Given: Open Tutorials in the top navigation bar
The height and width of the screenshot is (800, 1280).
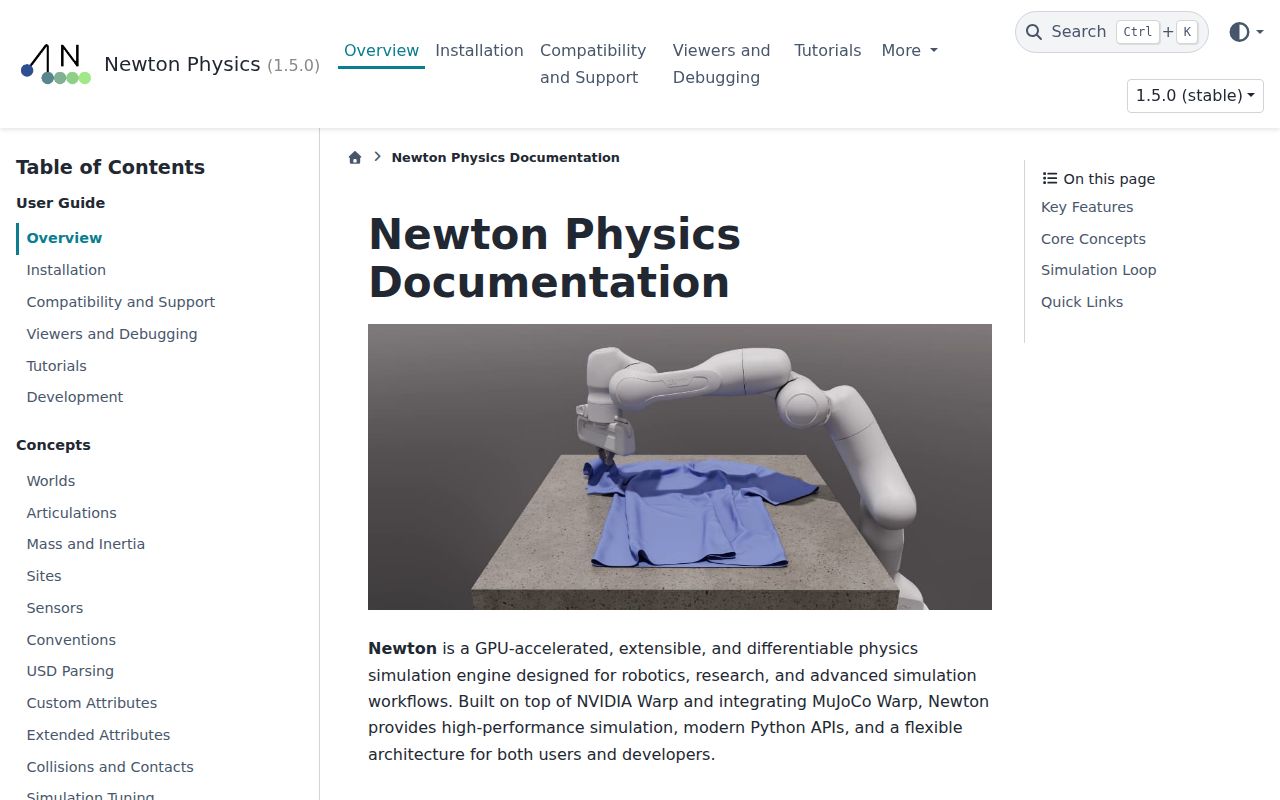Looking at the screenshot, I should tap(827, 50).
